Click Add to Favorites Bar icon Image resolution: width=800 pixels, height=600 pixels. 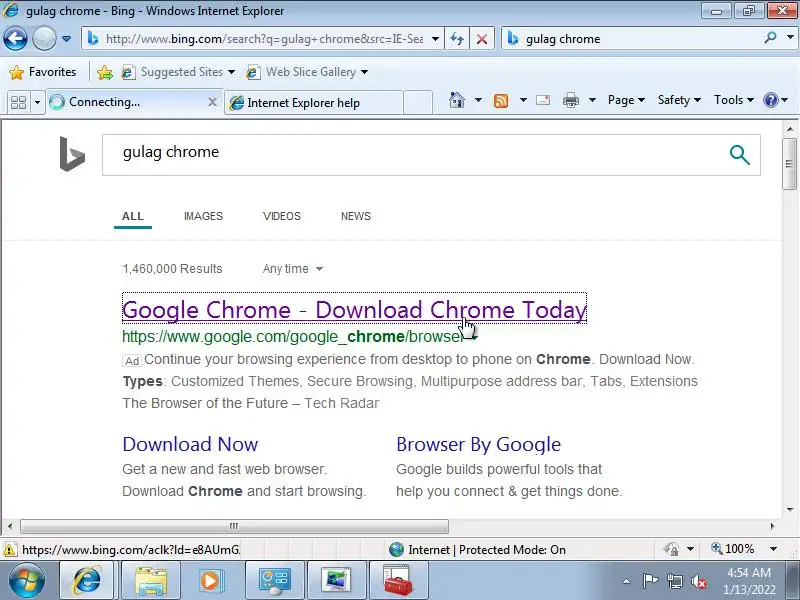point(105,72)
